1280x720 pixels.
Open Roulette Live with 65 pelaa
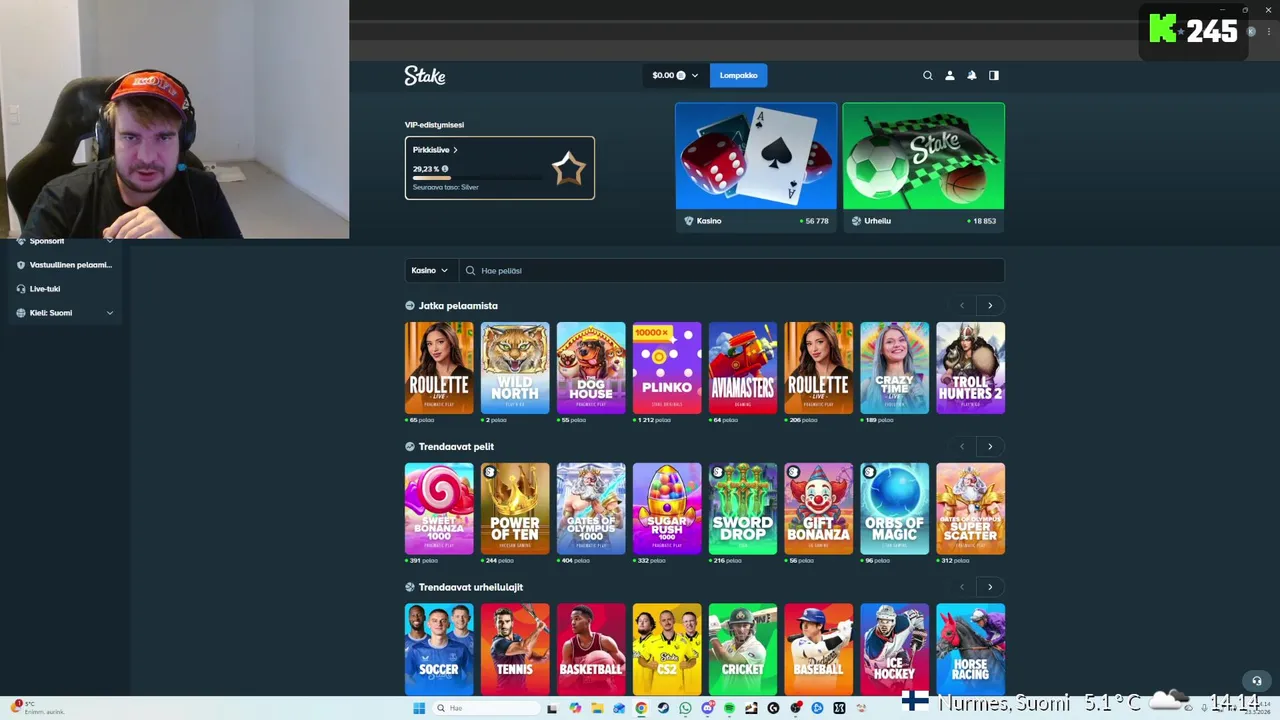click(439, 368)
